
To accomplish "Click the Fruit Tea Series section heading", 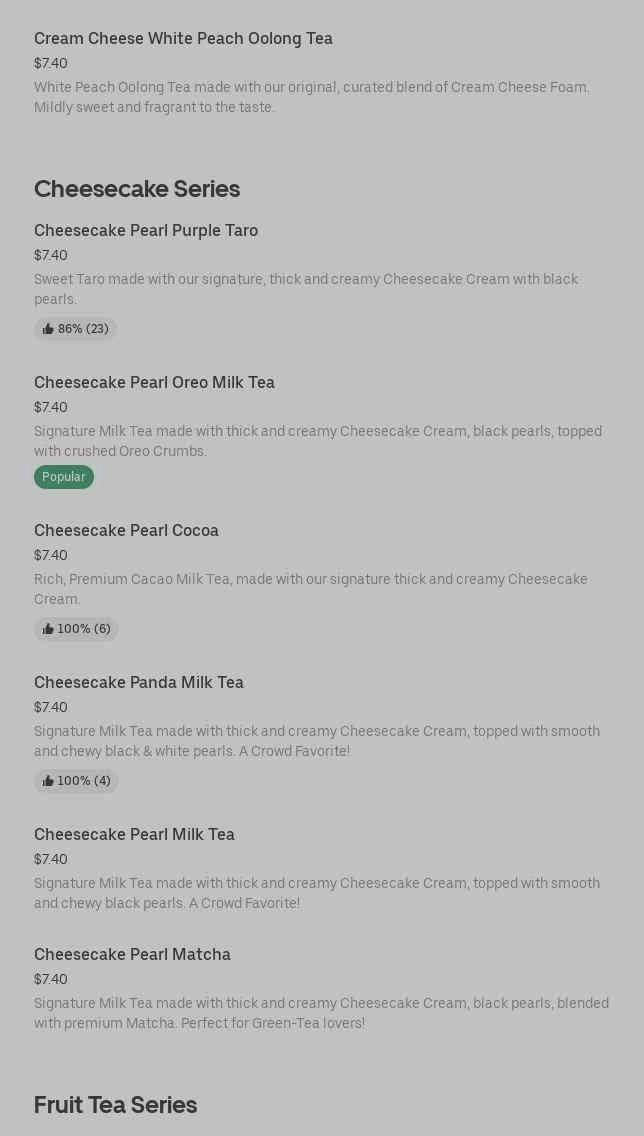I will pyautogui.click(x=115, y=1104).
